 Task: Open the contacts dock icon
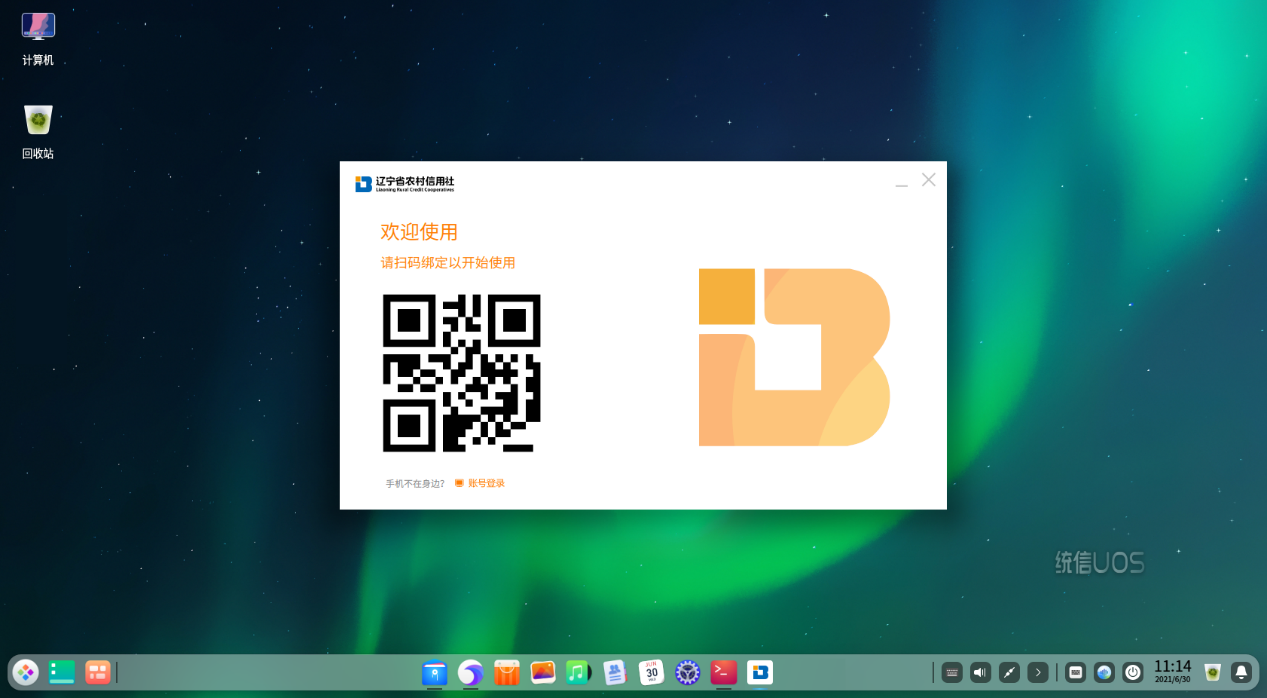[615, 673]
